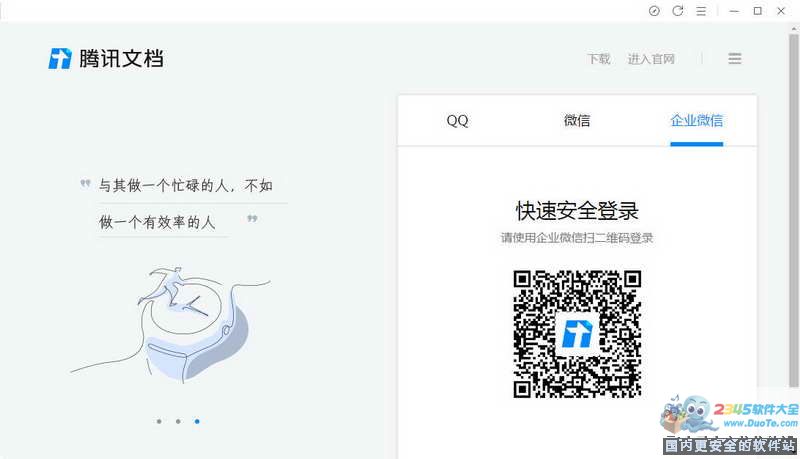
Task: Click the Tencent Docs logo icon
Action: coord(60,59)
